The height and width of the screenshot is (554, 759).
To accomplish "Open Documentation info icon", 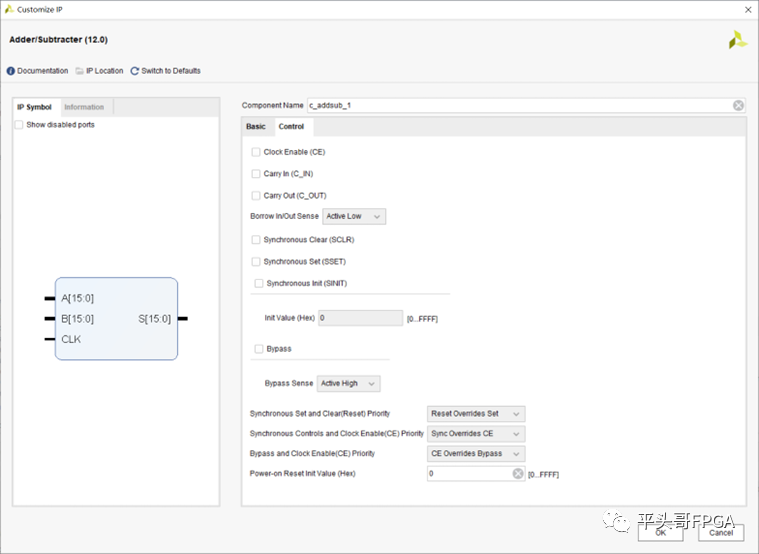I will tap(11, 71).
